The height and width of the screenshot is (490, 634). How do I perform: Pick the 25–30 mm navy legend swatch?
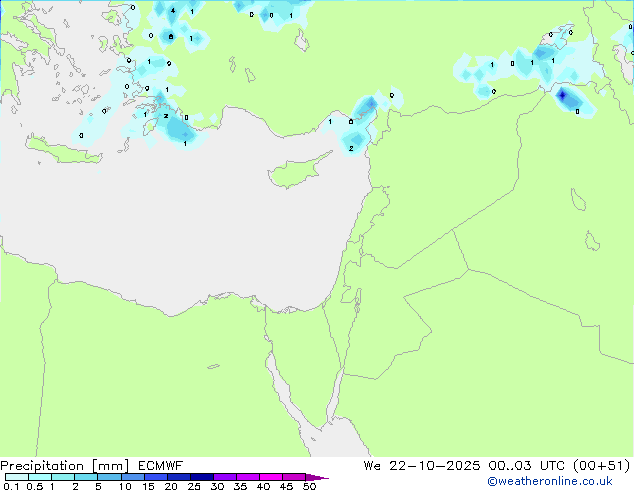click(201, 477)
